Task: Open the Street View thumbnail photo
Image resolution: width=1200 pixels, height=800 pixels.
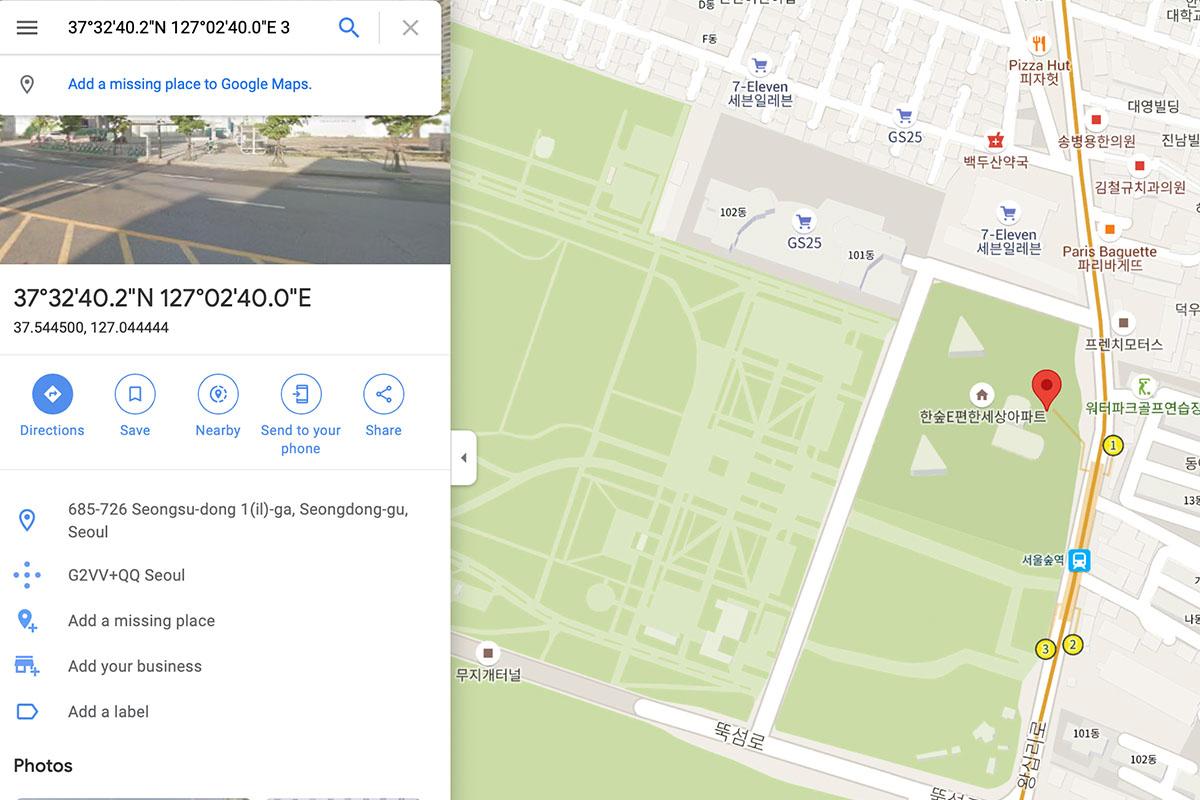Action: tap(225, 190)
